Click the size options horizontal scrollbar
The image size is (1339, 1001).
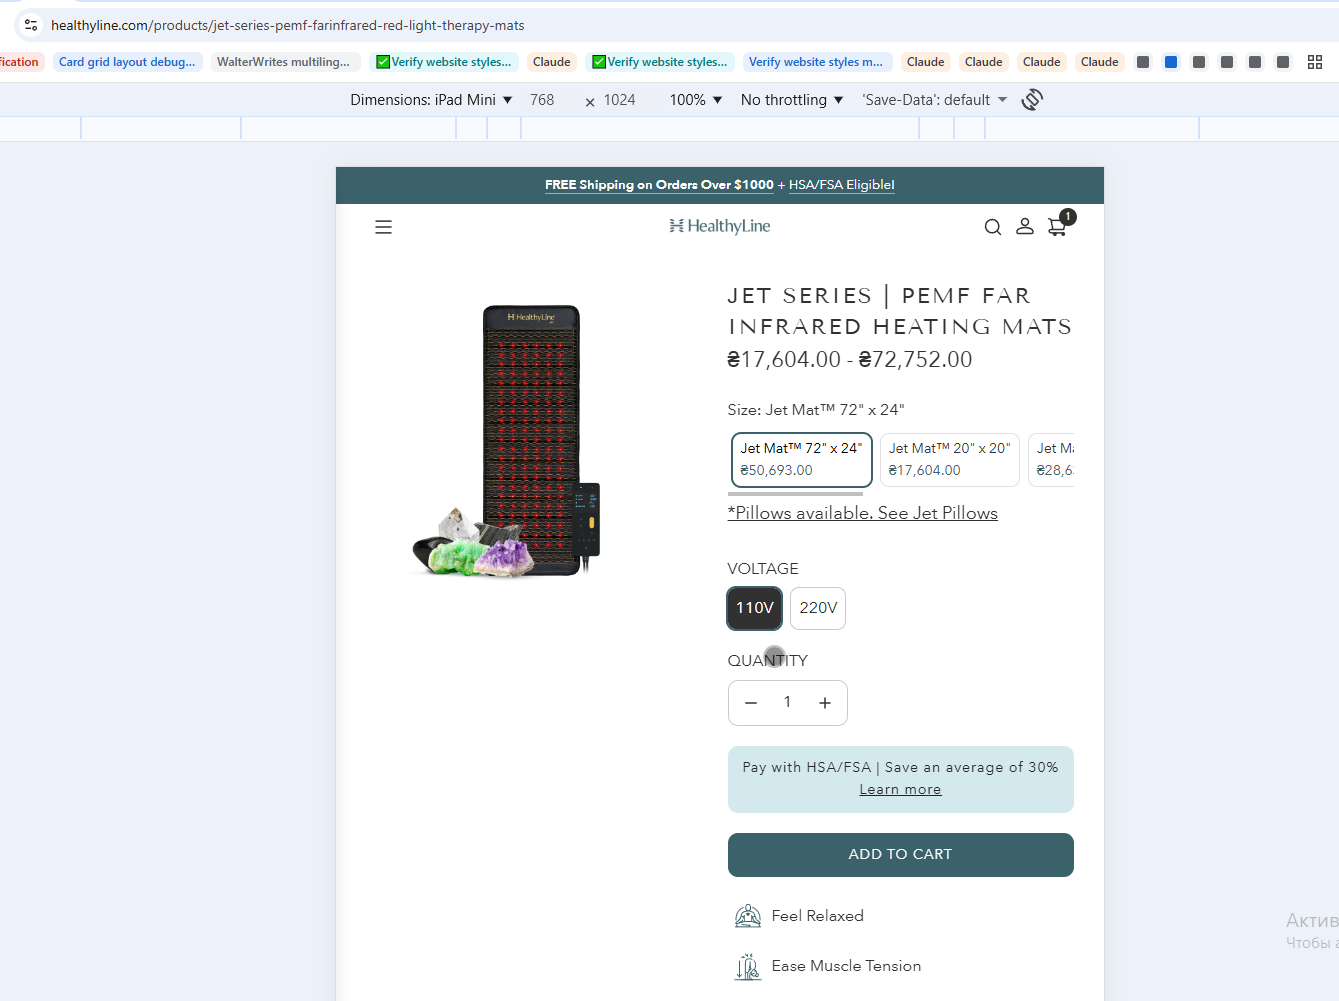click(x=795, y=494)
